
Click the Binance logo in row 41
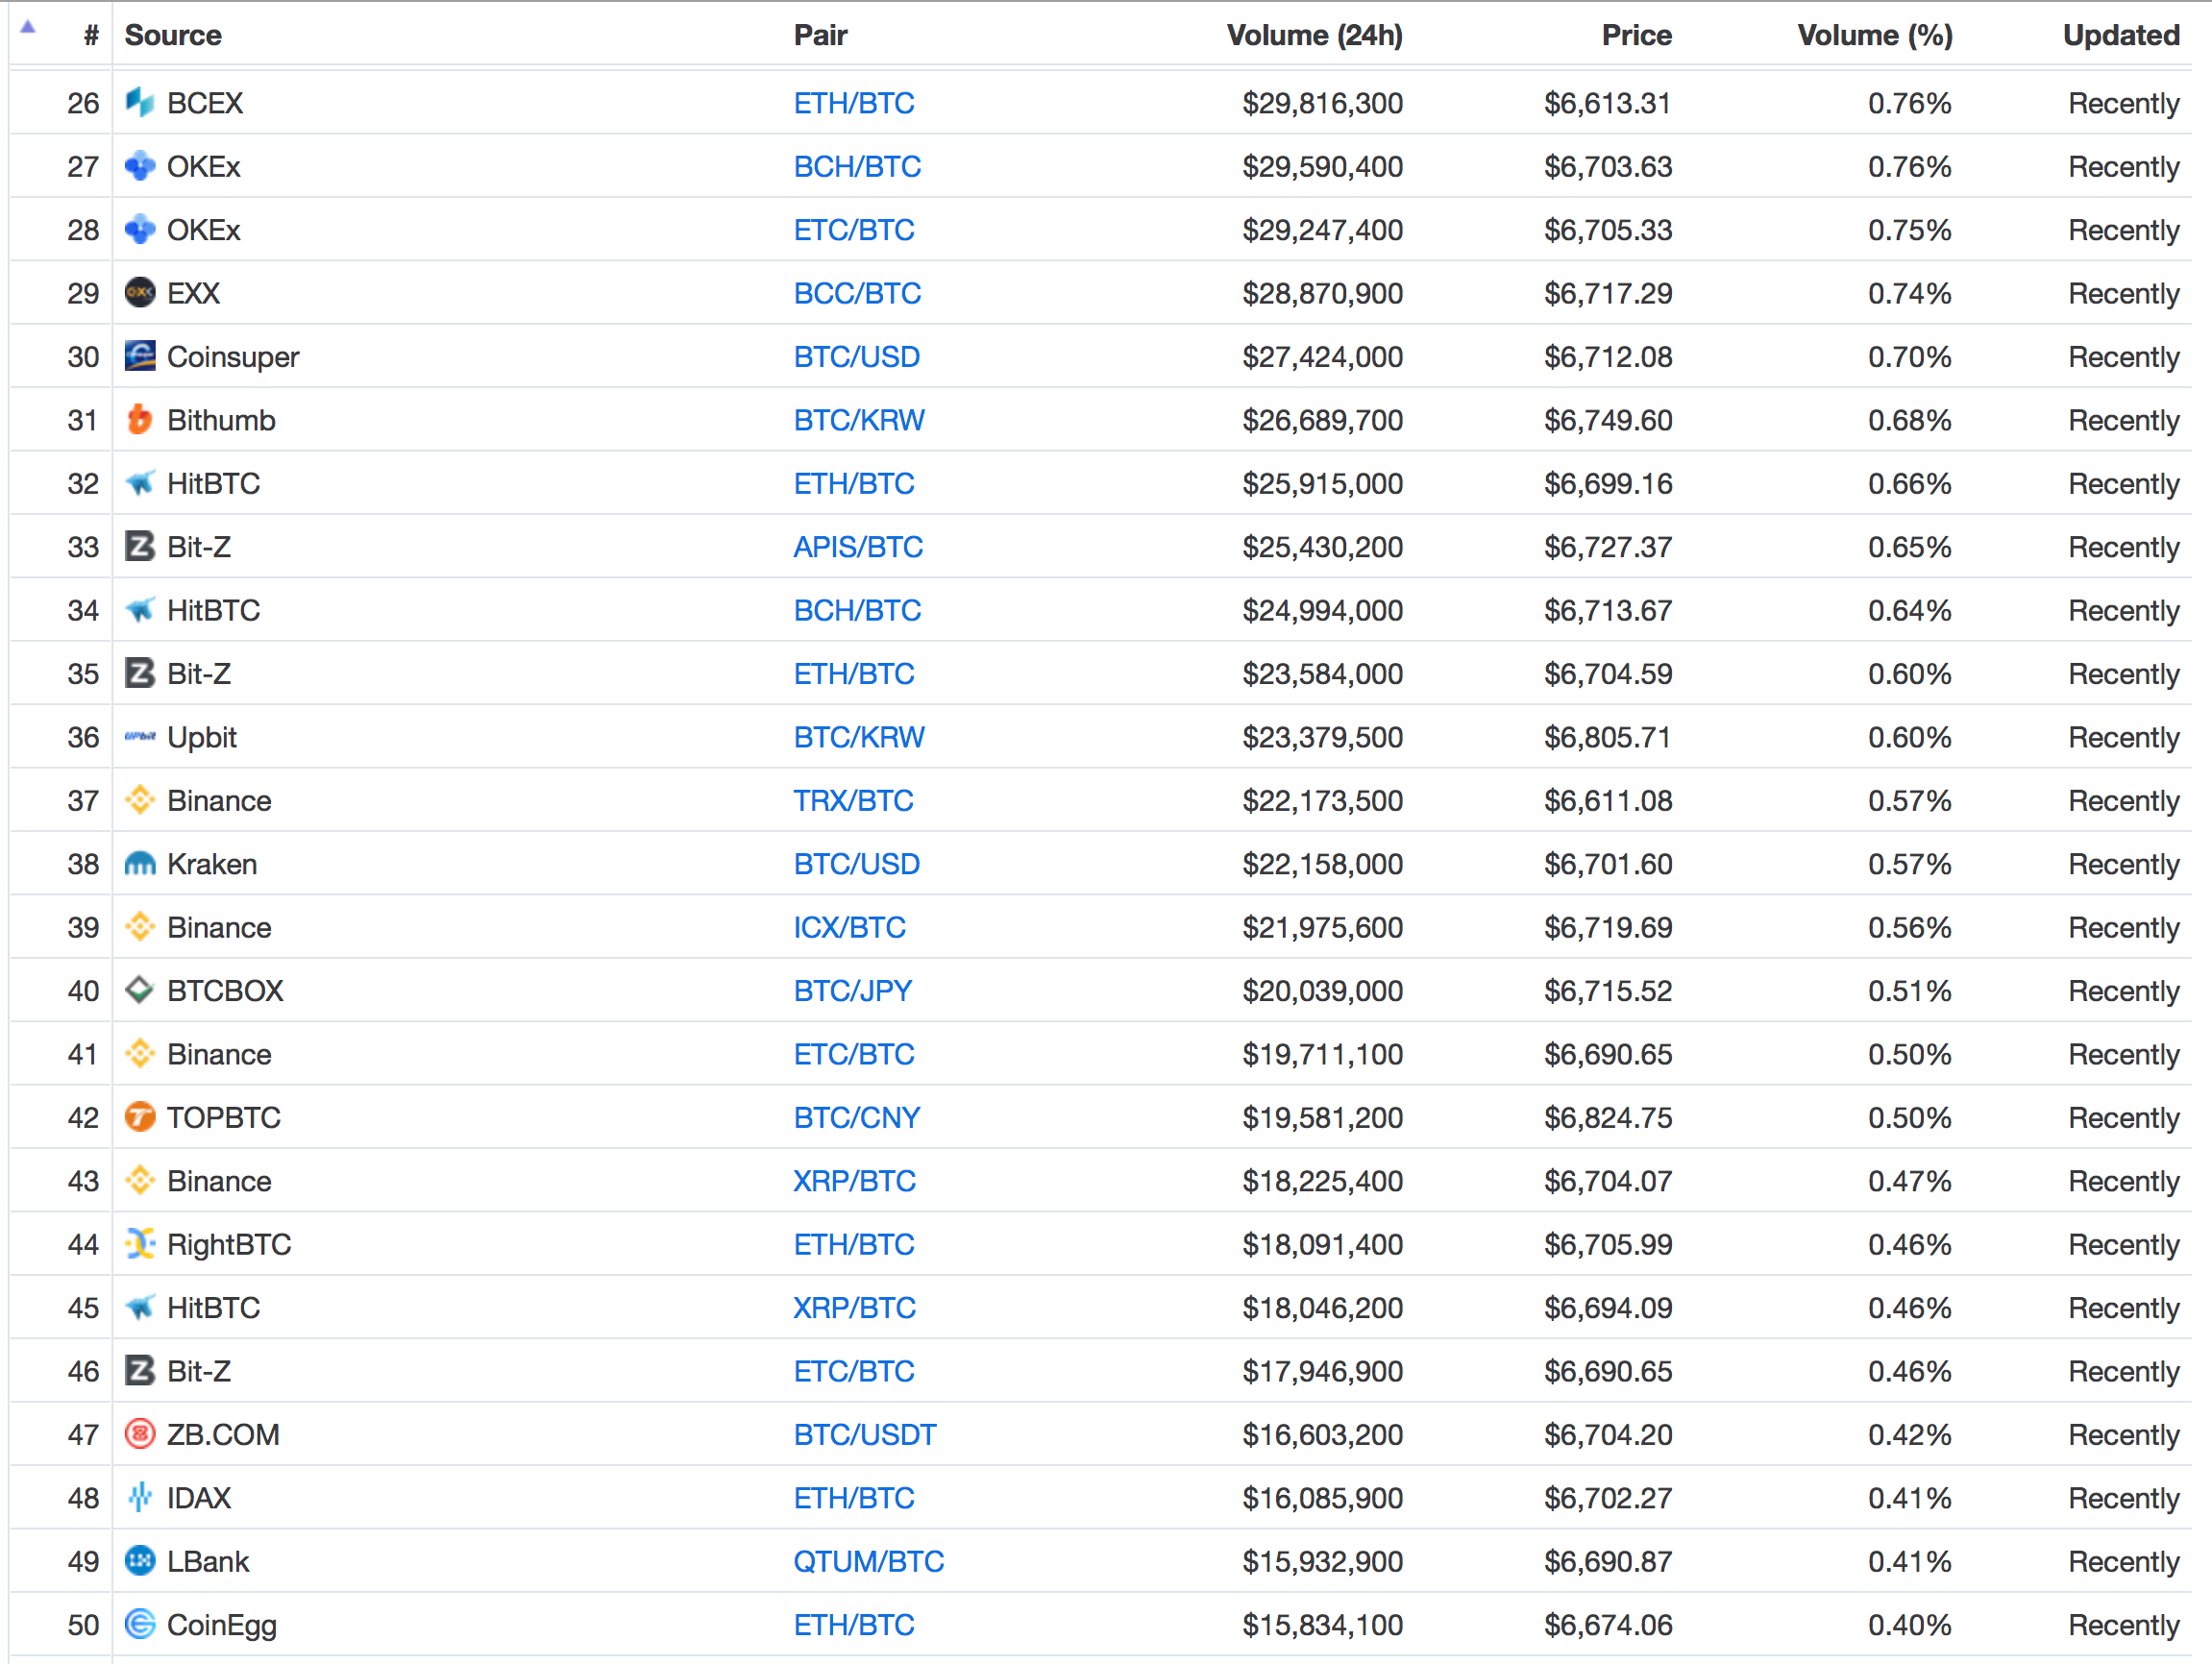coord(140,1054)
